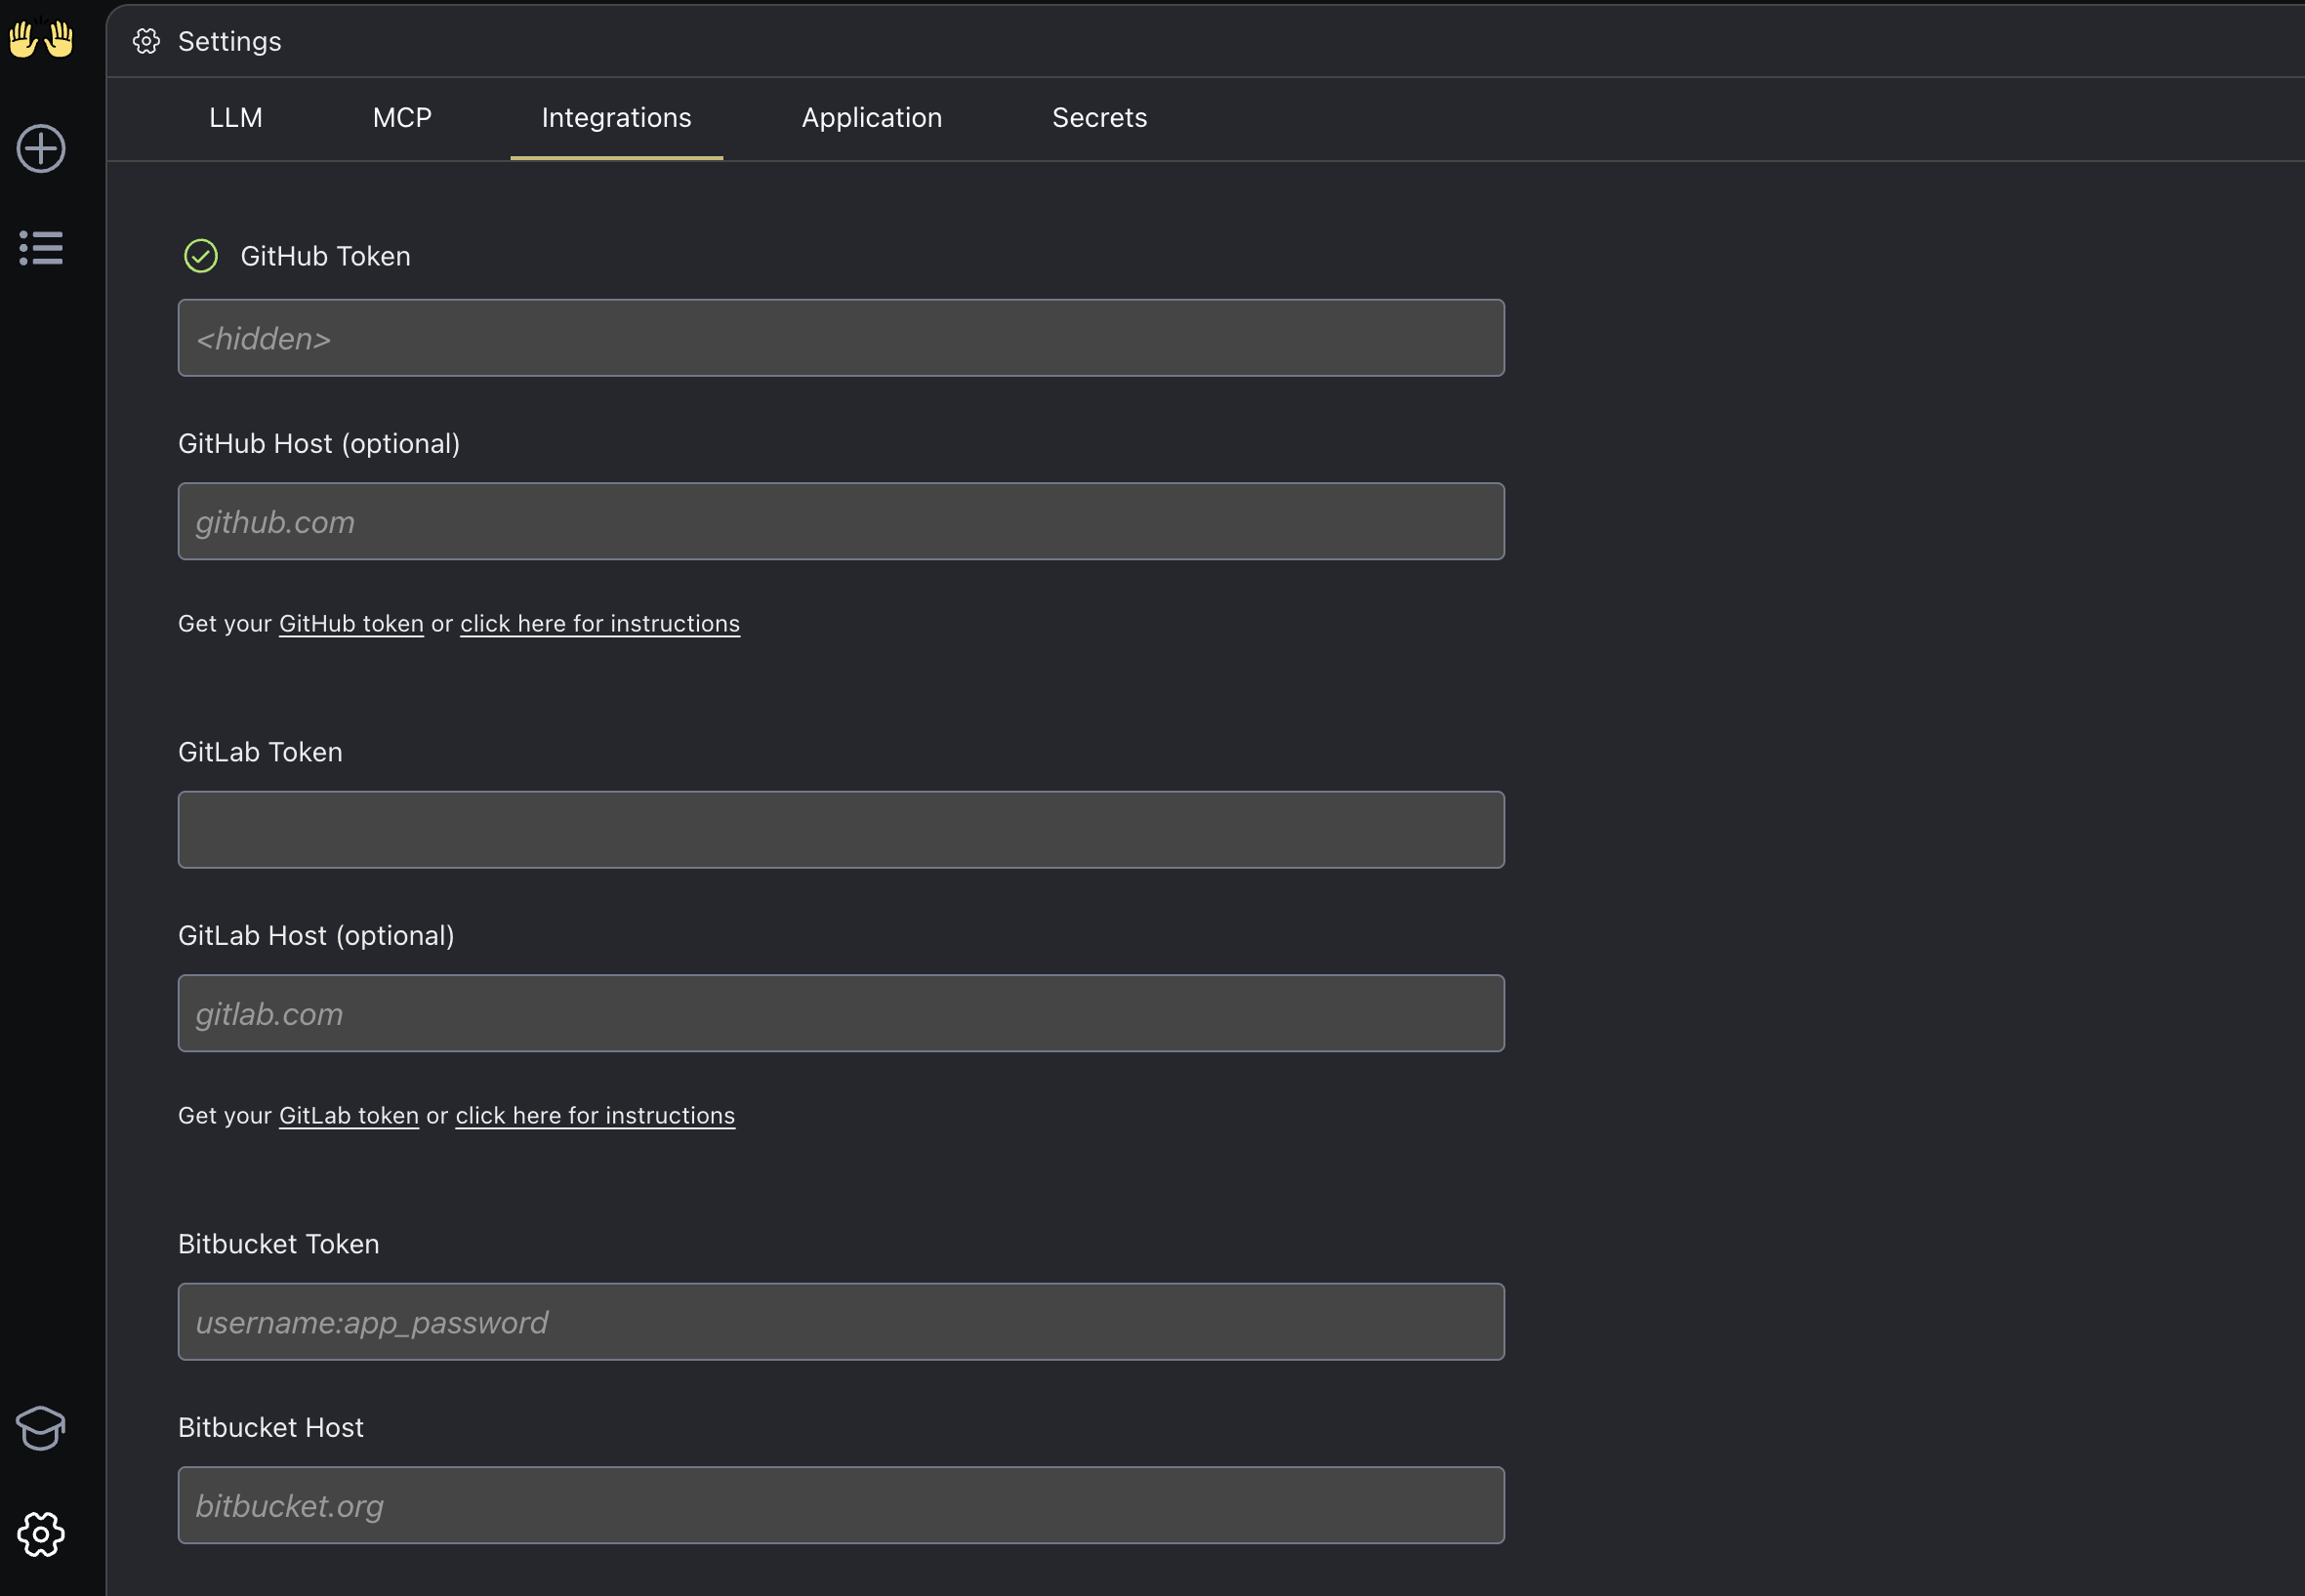Open the conversation list icon in sidebar
The width and height of the screenshot is (2305, 1596).
[x=40, y=248]
